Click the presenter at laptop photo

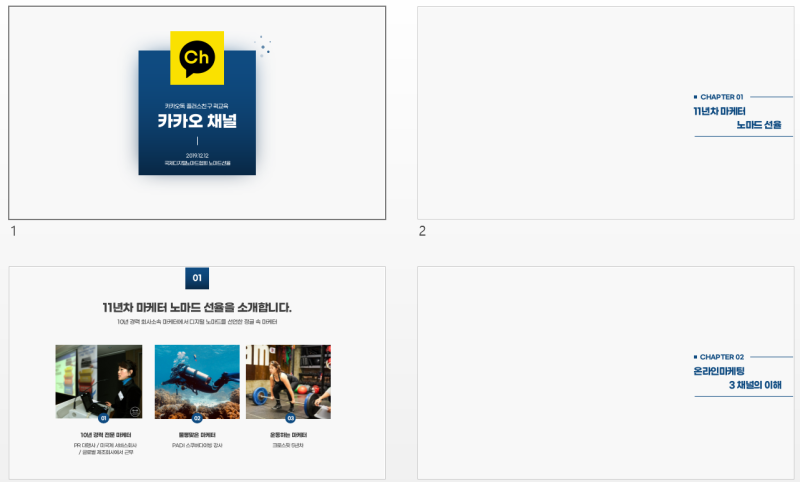pos(99,382)
